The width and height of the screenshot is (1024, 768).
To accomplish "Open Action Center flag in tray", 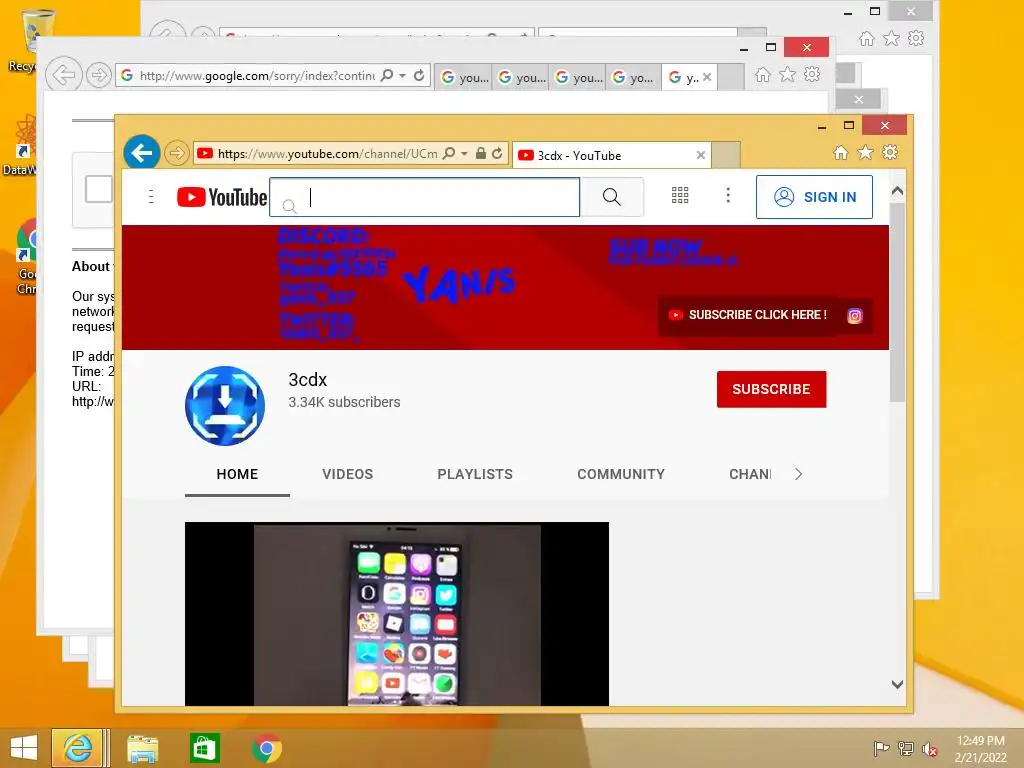I will 881,749.
